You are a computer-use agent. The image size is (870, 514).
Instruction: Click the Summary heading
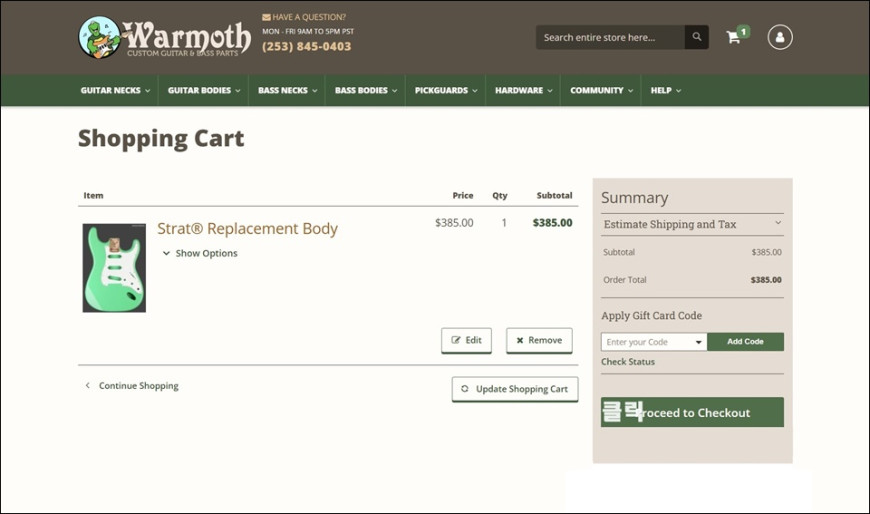coord(635,198)
